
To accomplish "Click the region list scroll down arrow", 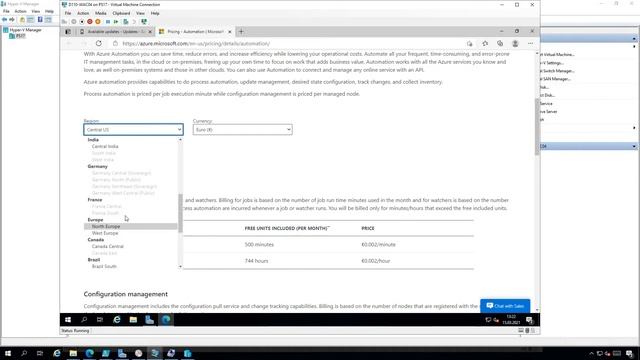I will pyautogui.click(x=180, y=267).
